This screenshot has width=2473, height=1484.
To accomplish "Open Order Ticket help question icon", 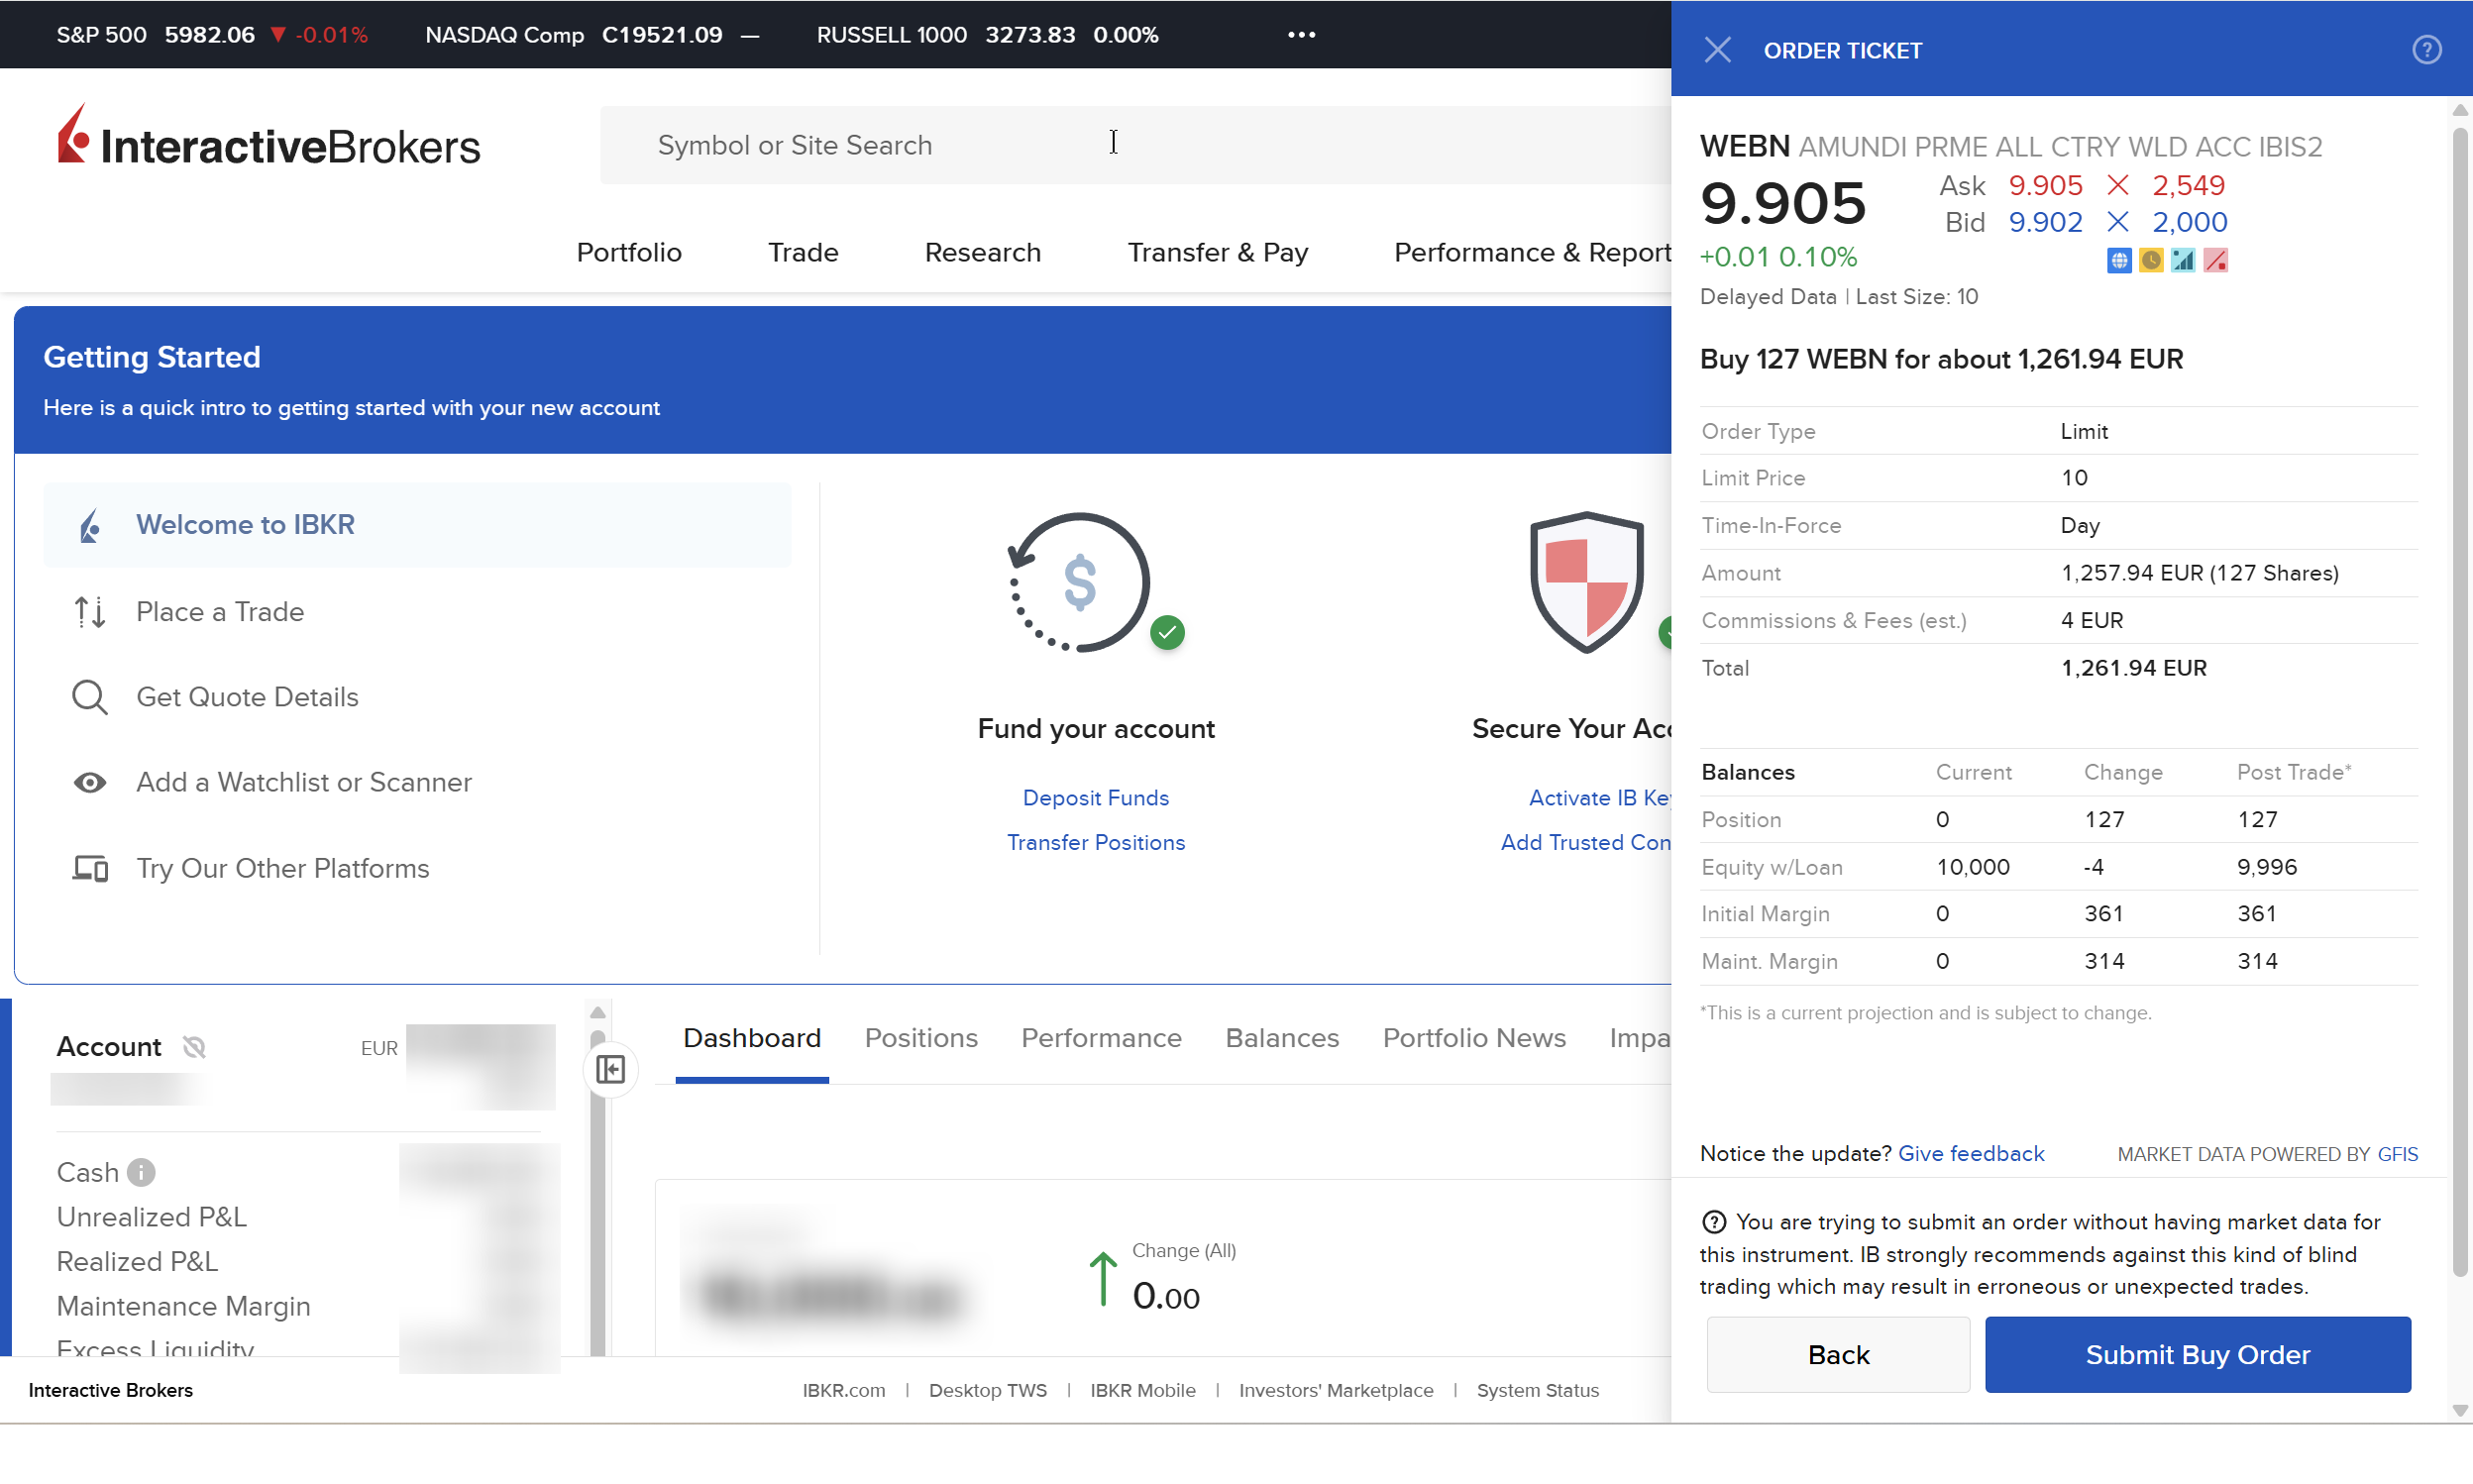I will 2426,50.
